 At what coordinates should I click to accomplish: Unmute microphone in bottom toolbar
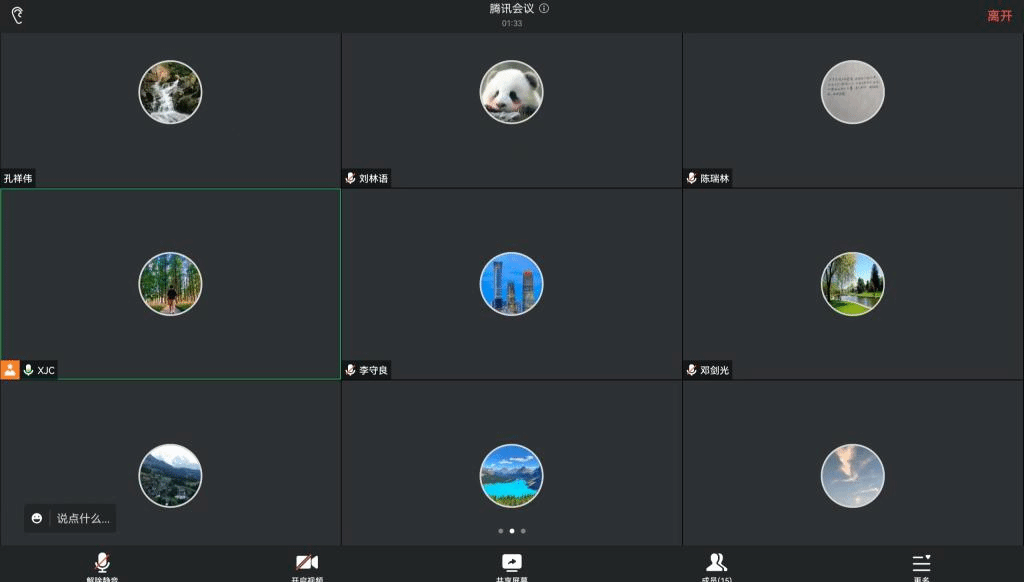(x=102, y=564)
